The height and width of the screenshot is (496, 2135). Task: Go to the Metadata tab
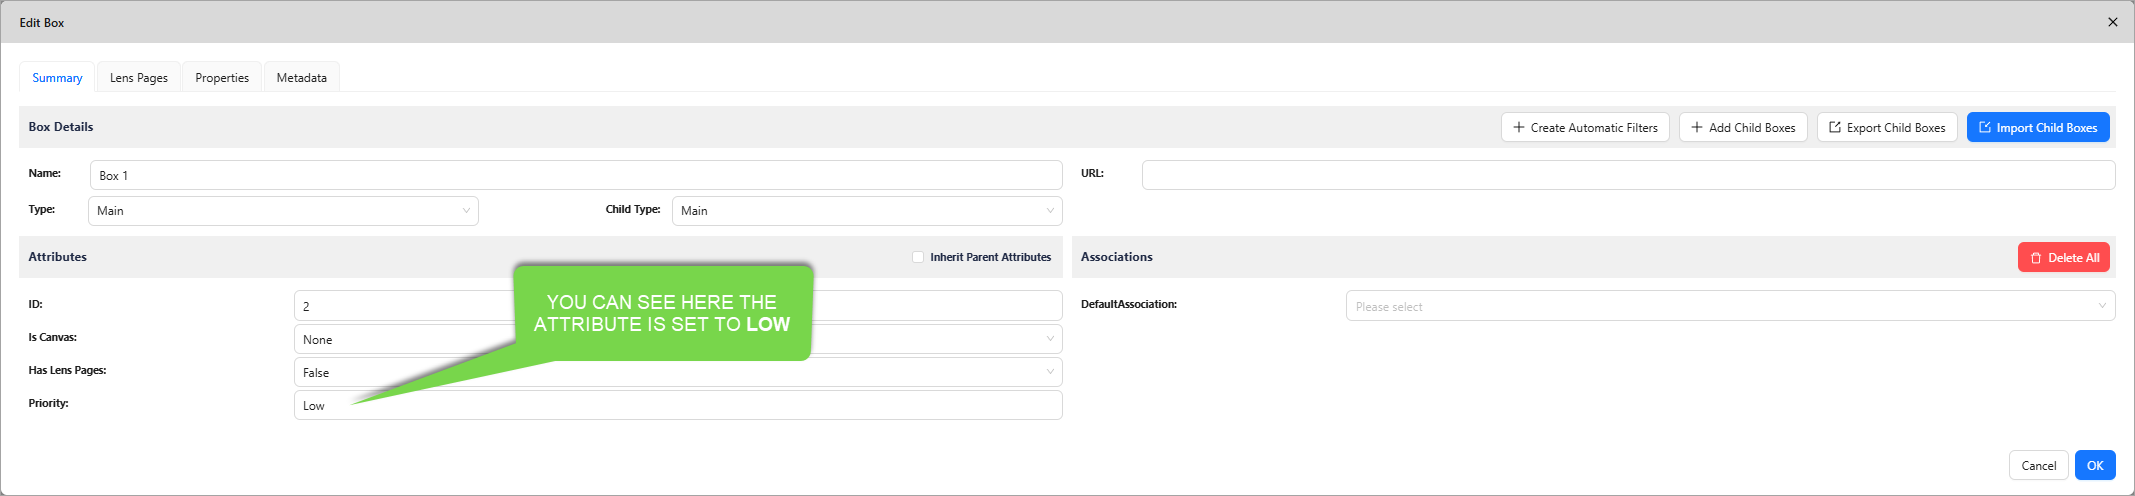pyautogui.click(x=302, y=78)
